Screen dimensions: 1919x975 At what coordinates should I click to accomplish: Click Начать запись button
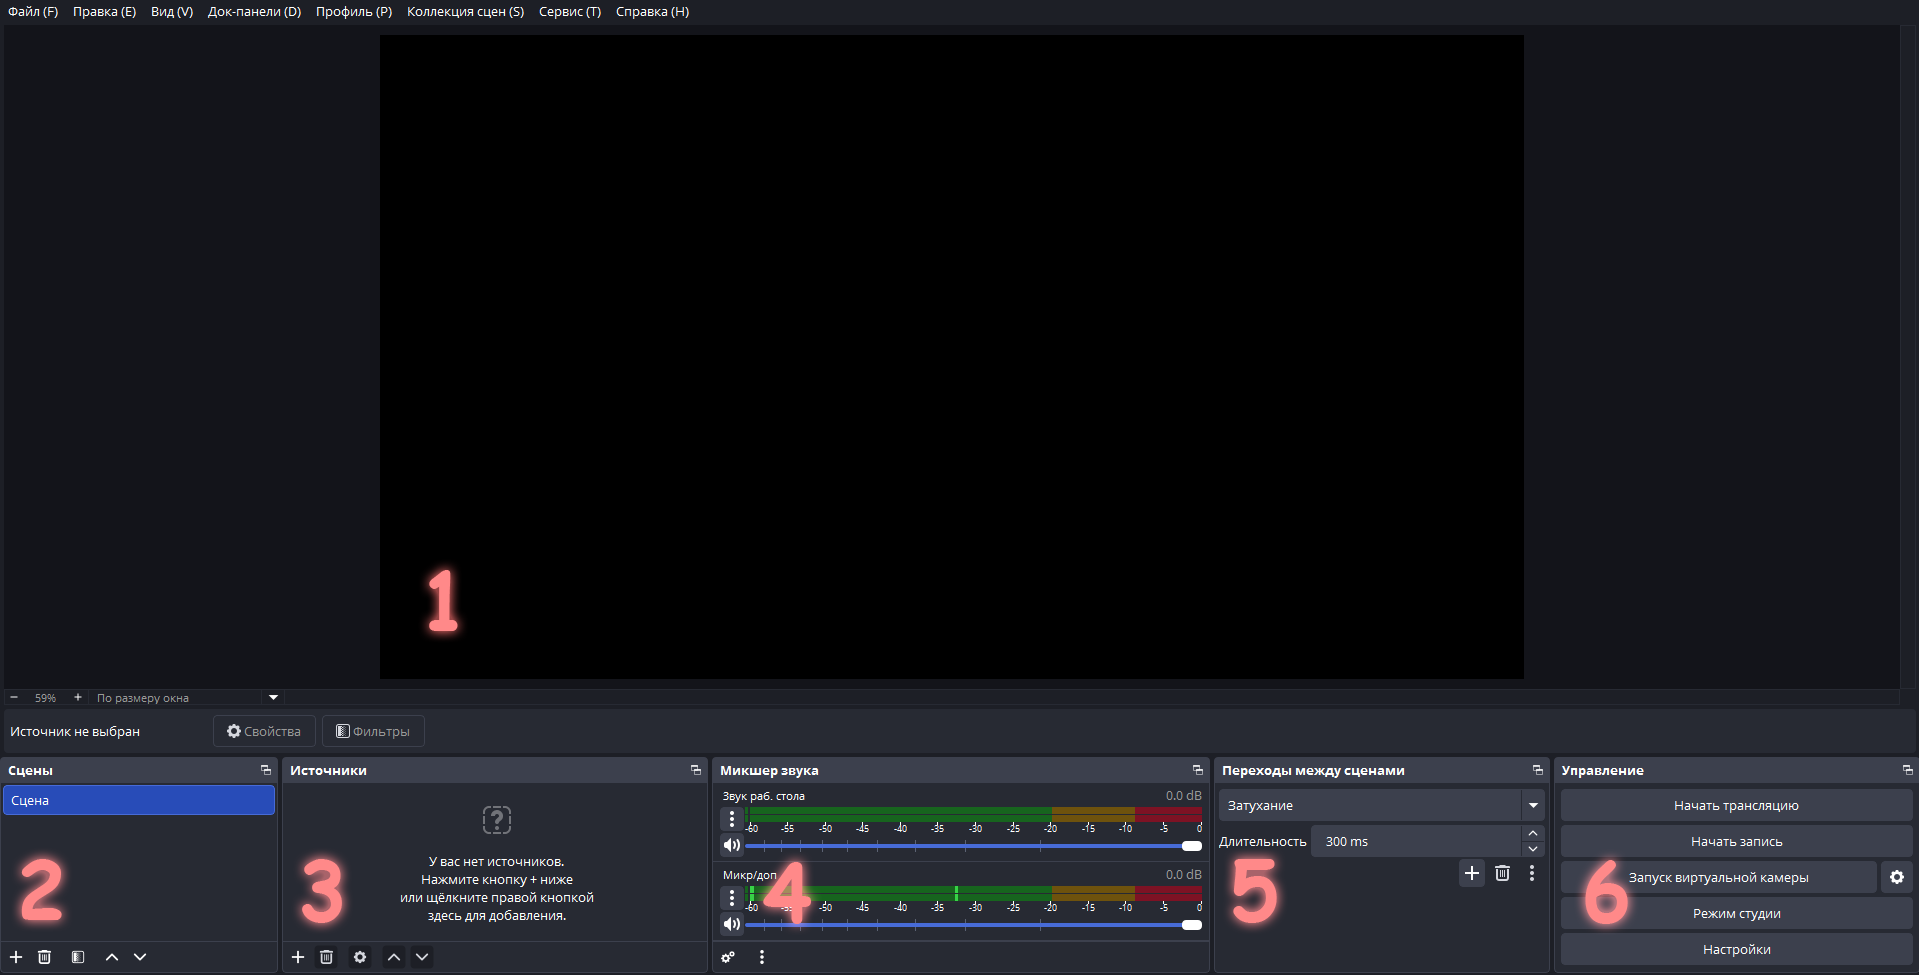[1736, 841]
